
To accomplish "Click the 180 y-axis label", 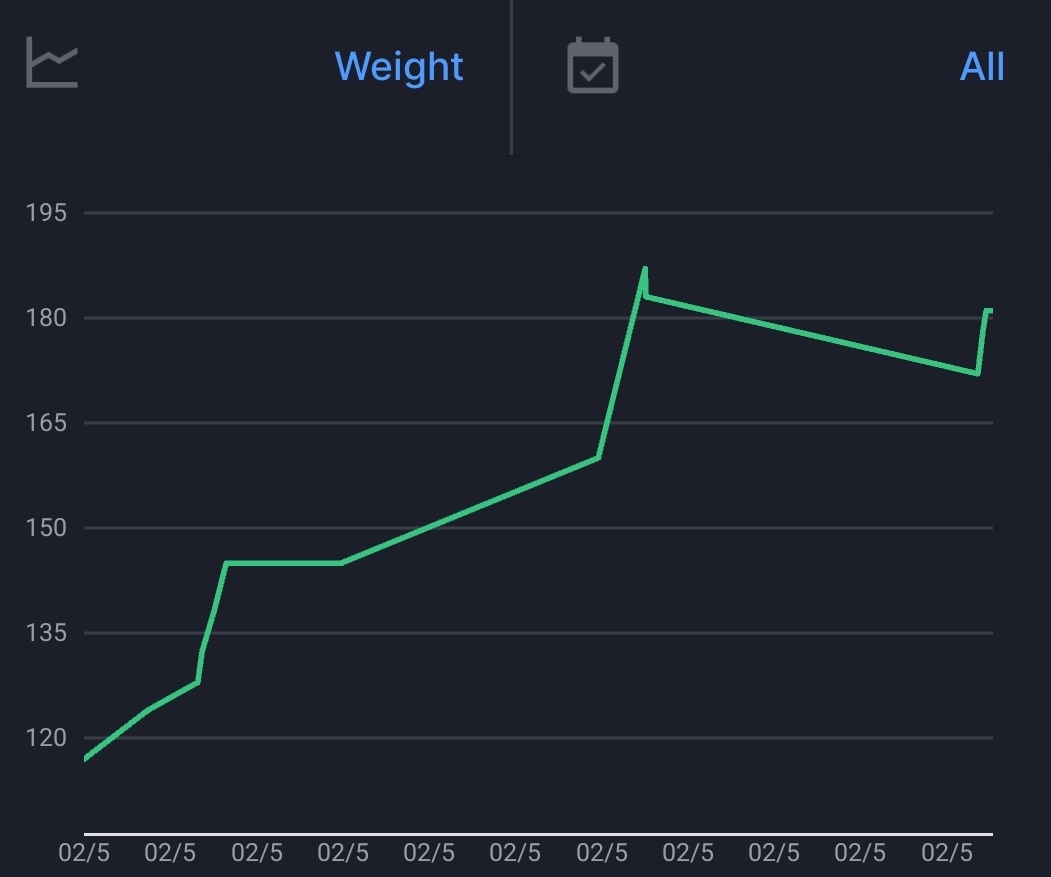I will 46,318.
